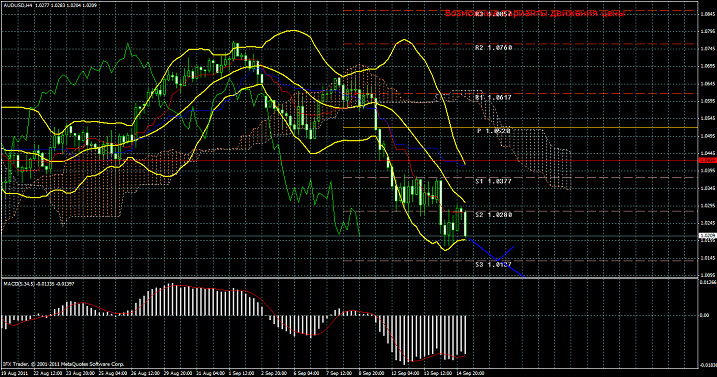Select the P 1.0520 pivot label
Image resolution: width=717 pixels, height=377 pixels.
click(493, 131)
